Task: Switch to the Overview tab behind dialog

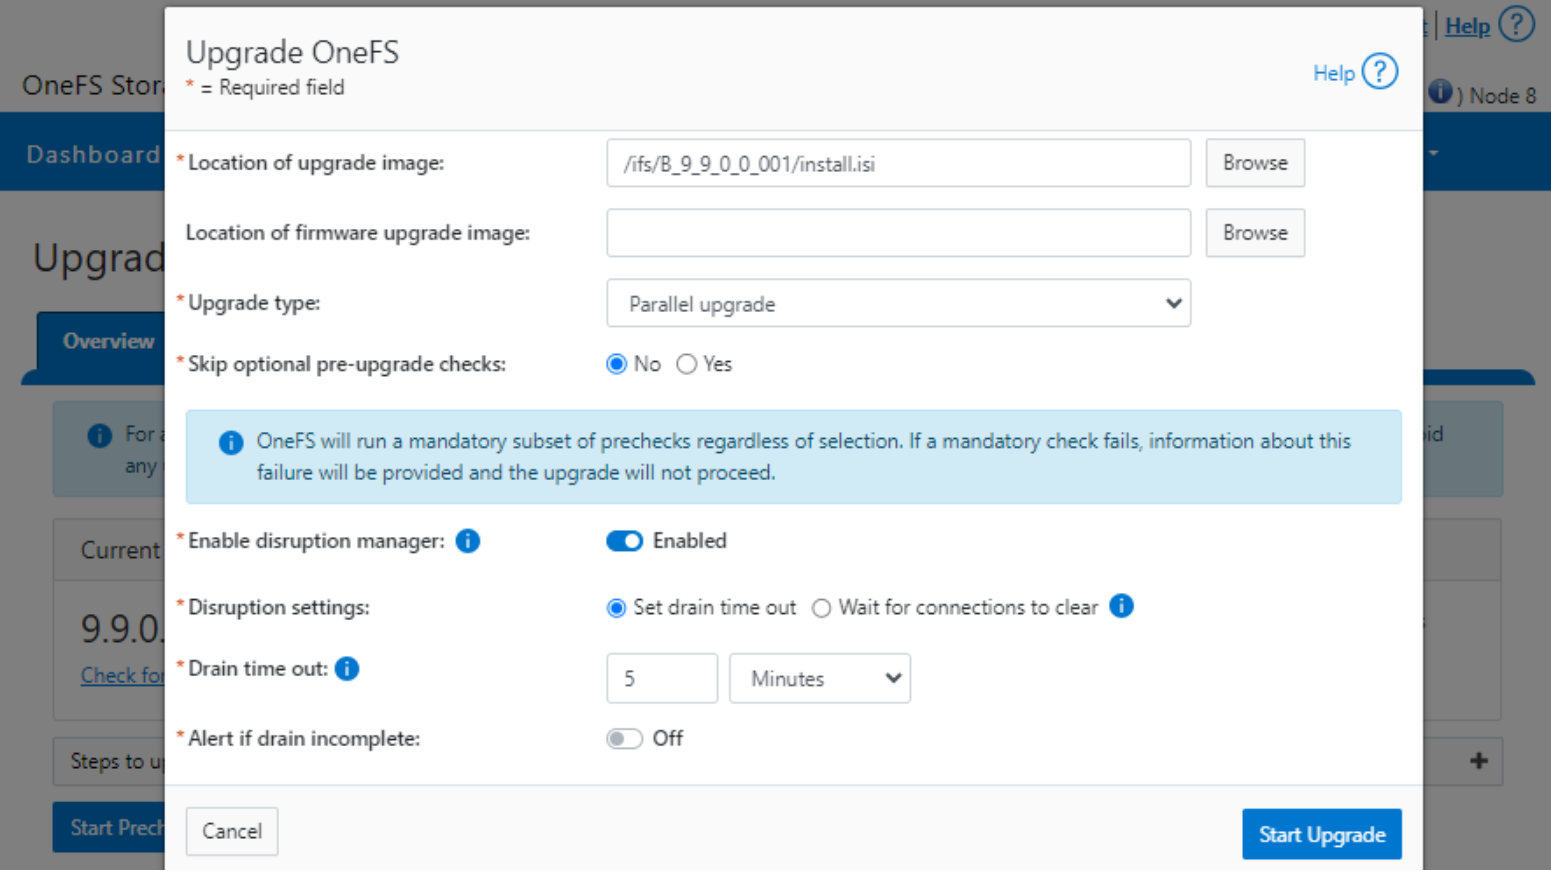Action: [108, 341]
